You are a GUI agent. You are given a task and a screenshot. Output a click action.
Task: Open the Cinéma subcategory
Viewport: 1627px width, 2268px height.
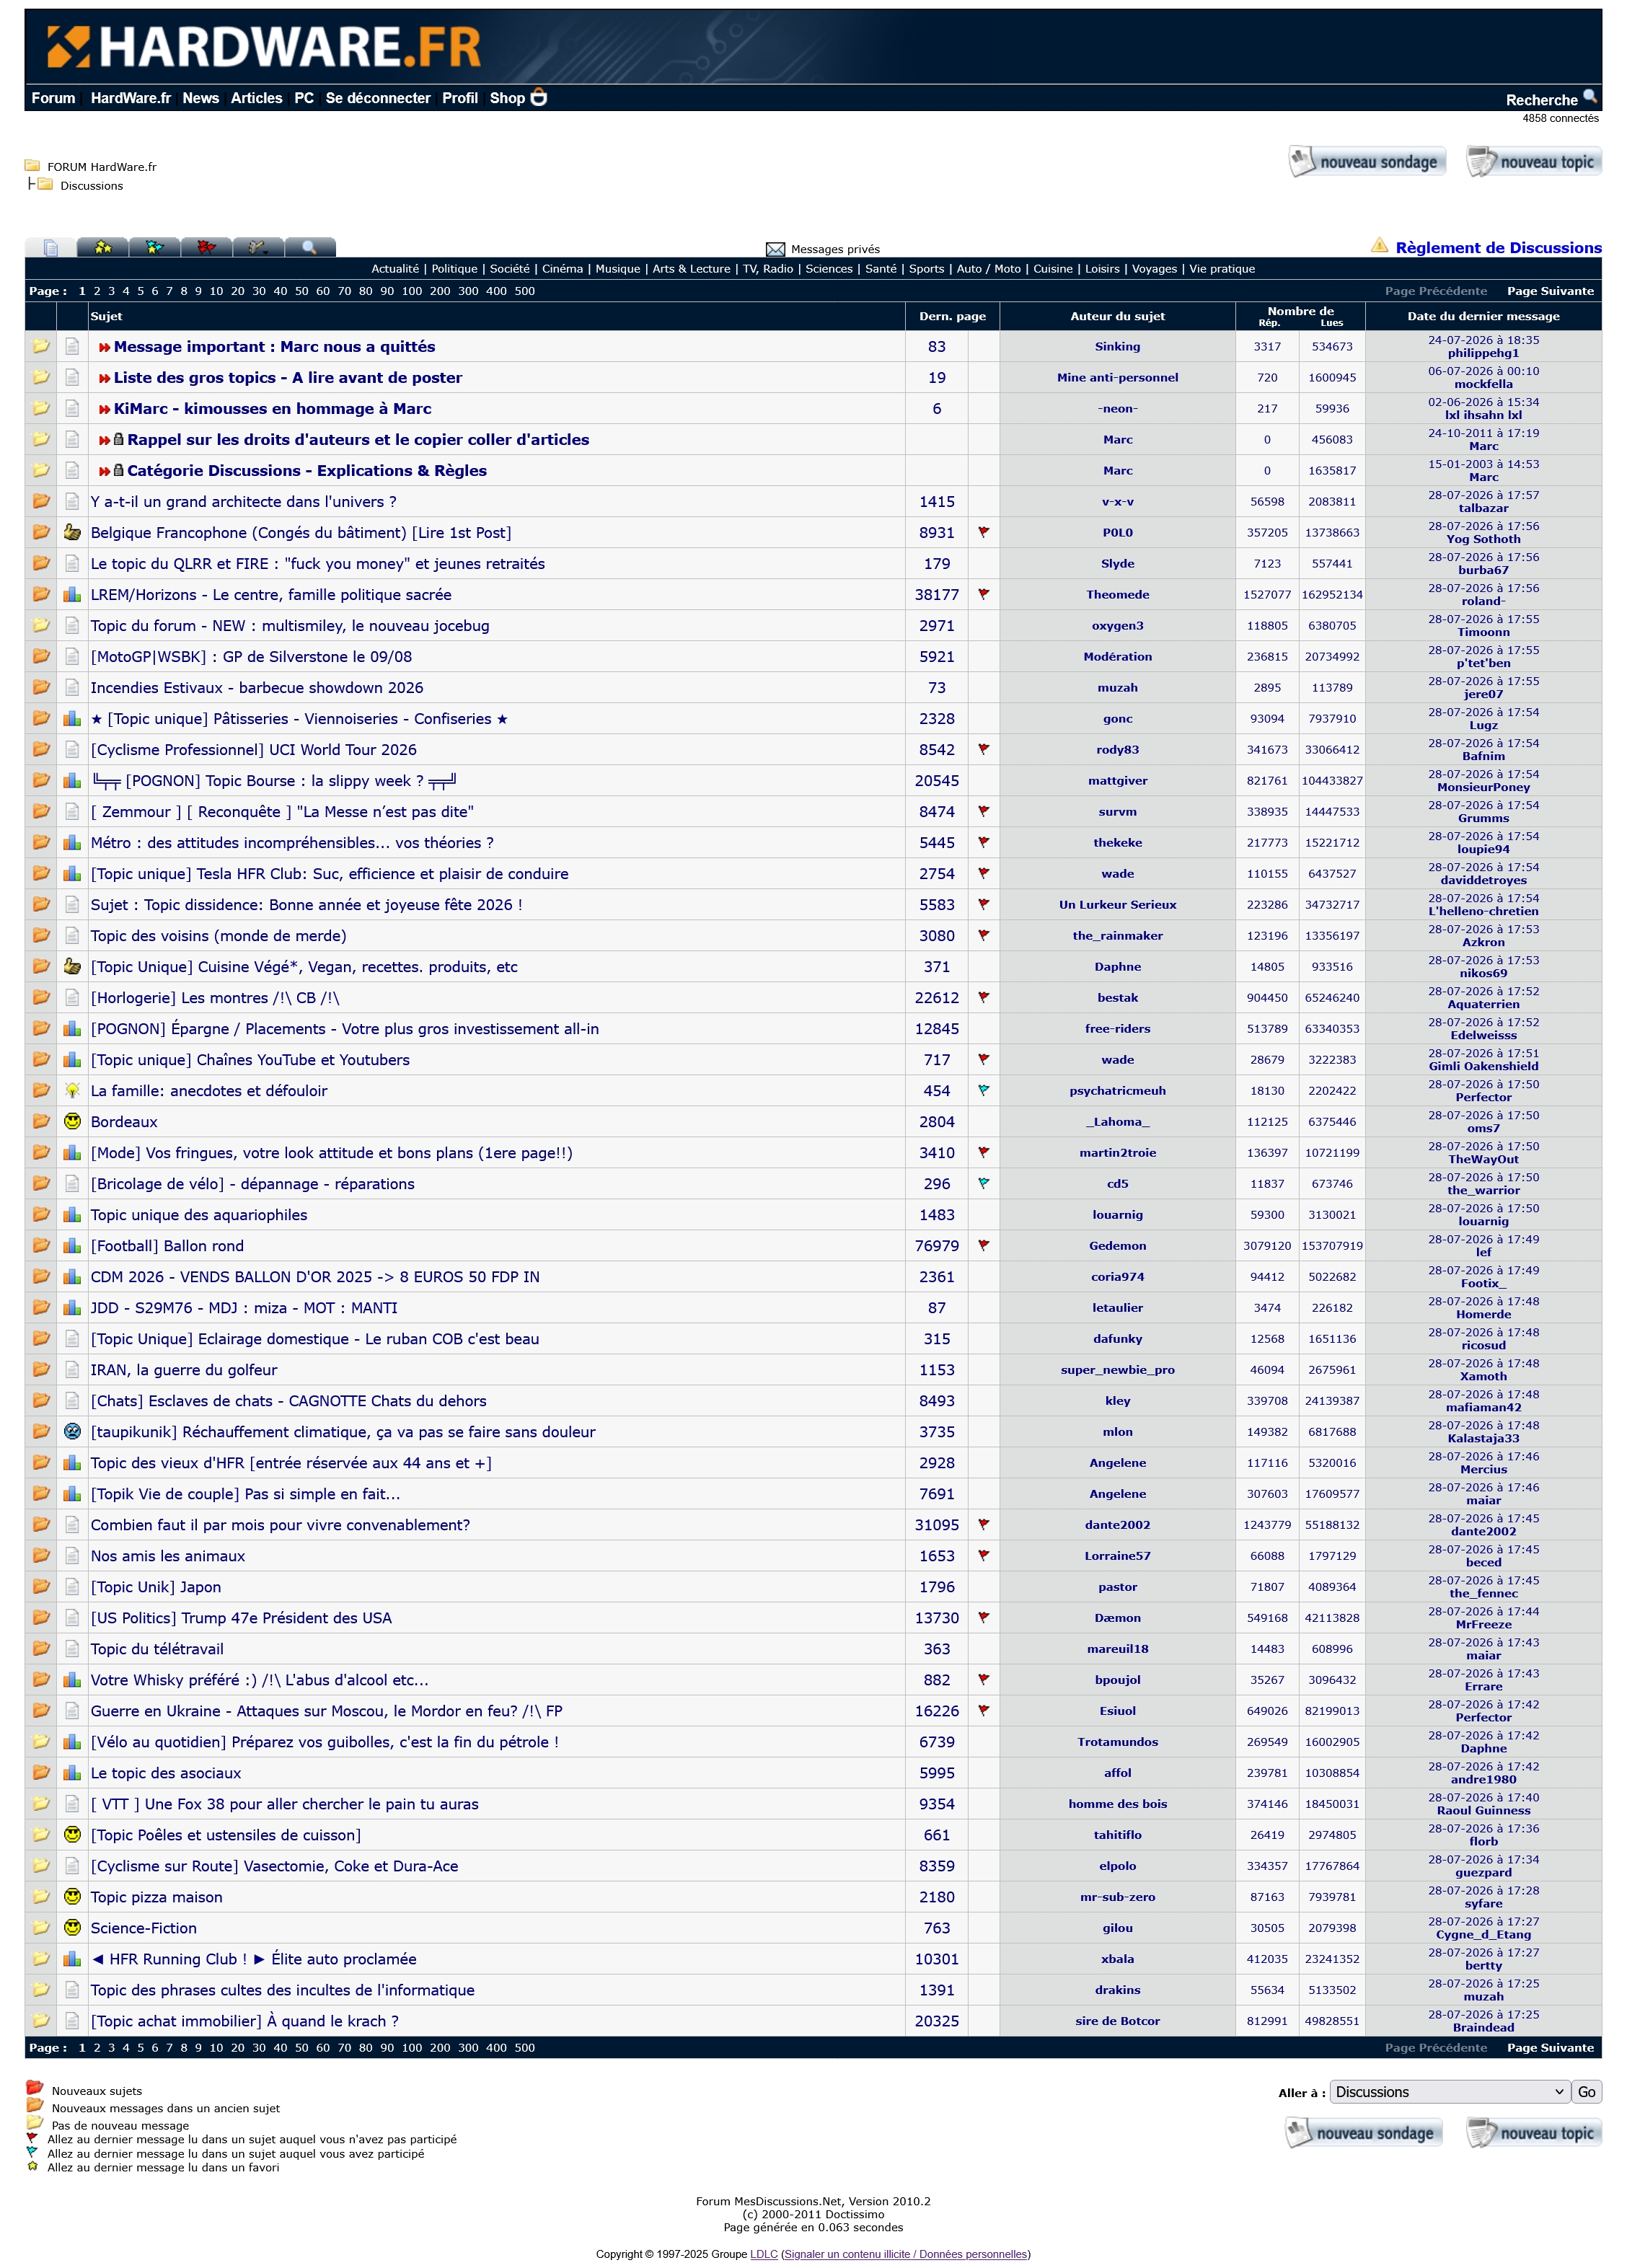[562, 269]
